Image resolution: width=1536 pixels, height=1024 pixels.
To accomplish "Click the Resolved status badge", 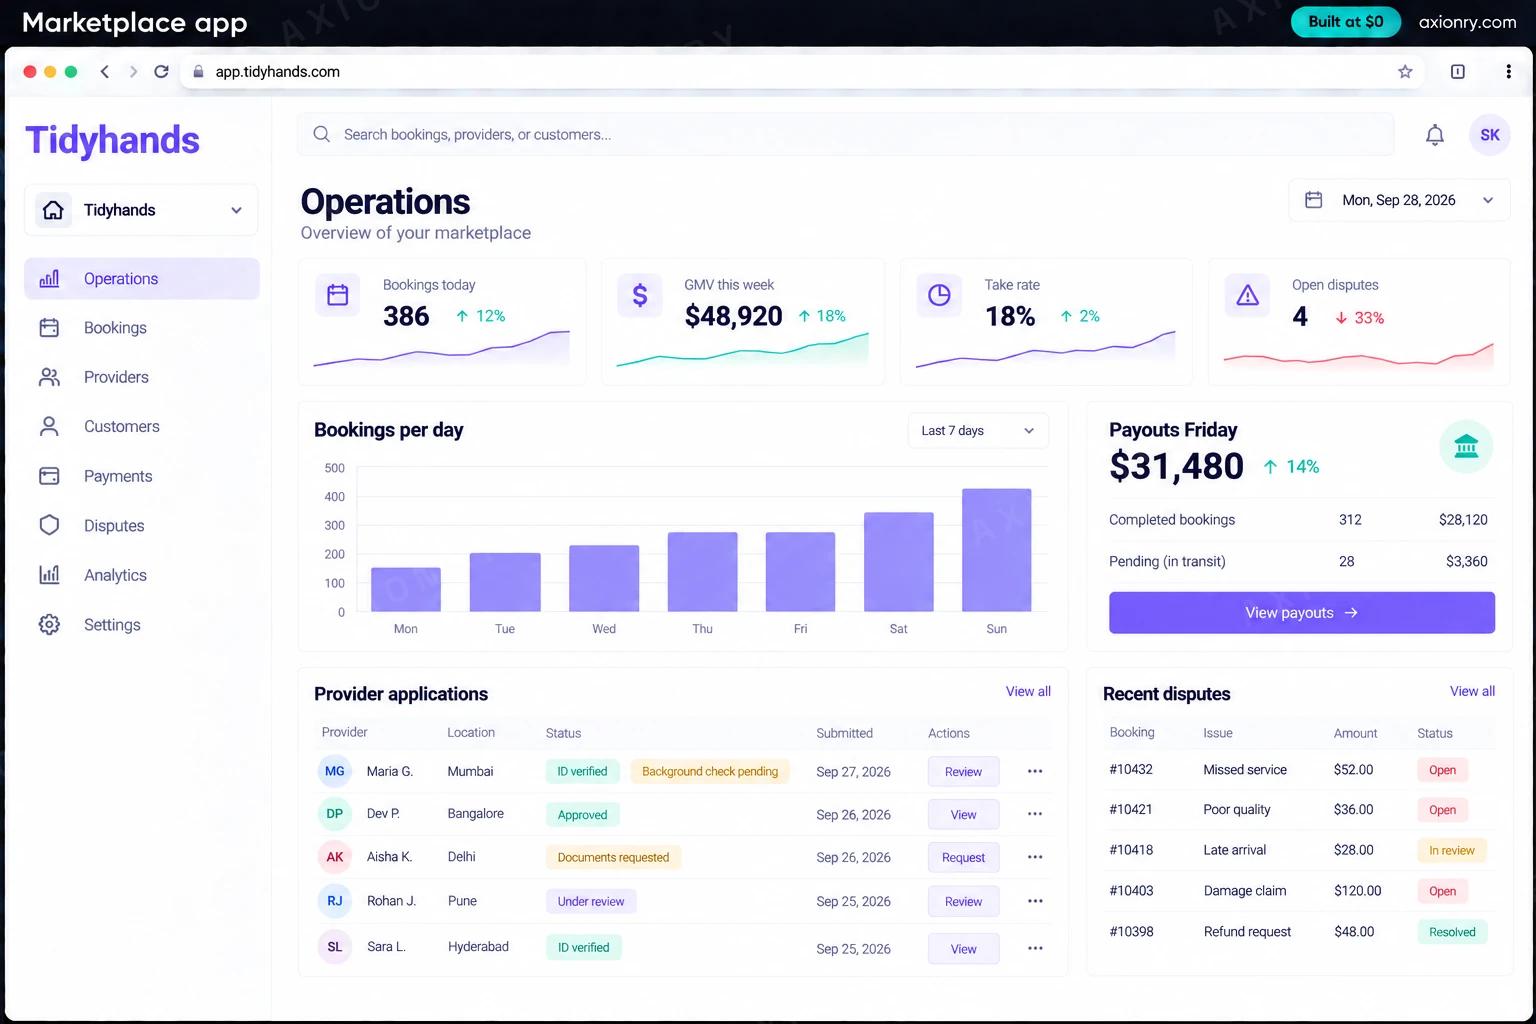I will 1452,932.
